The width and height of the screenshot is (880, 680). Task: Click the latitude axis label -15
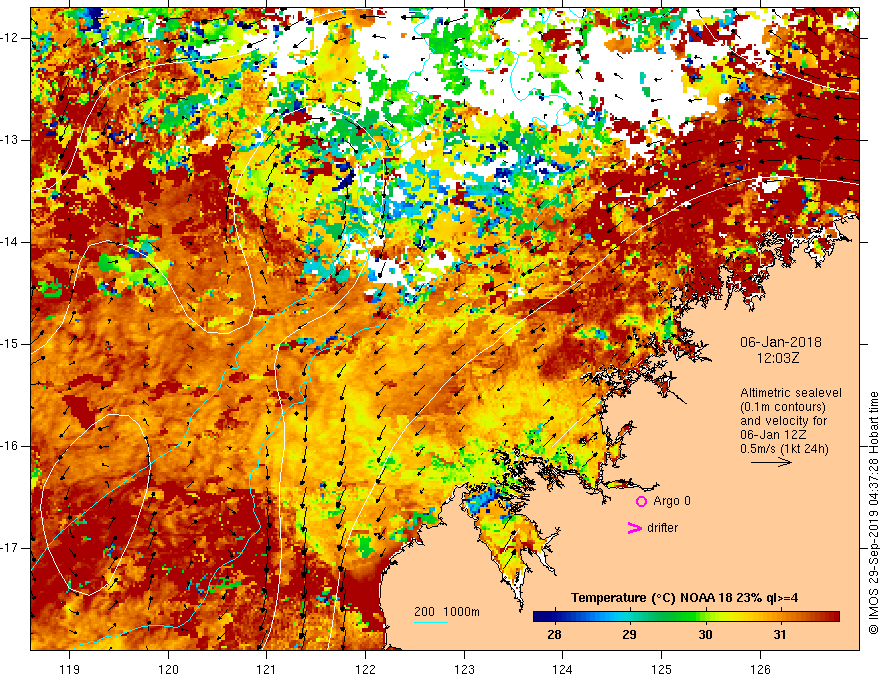(10, 344)
